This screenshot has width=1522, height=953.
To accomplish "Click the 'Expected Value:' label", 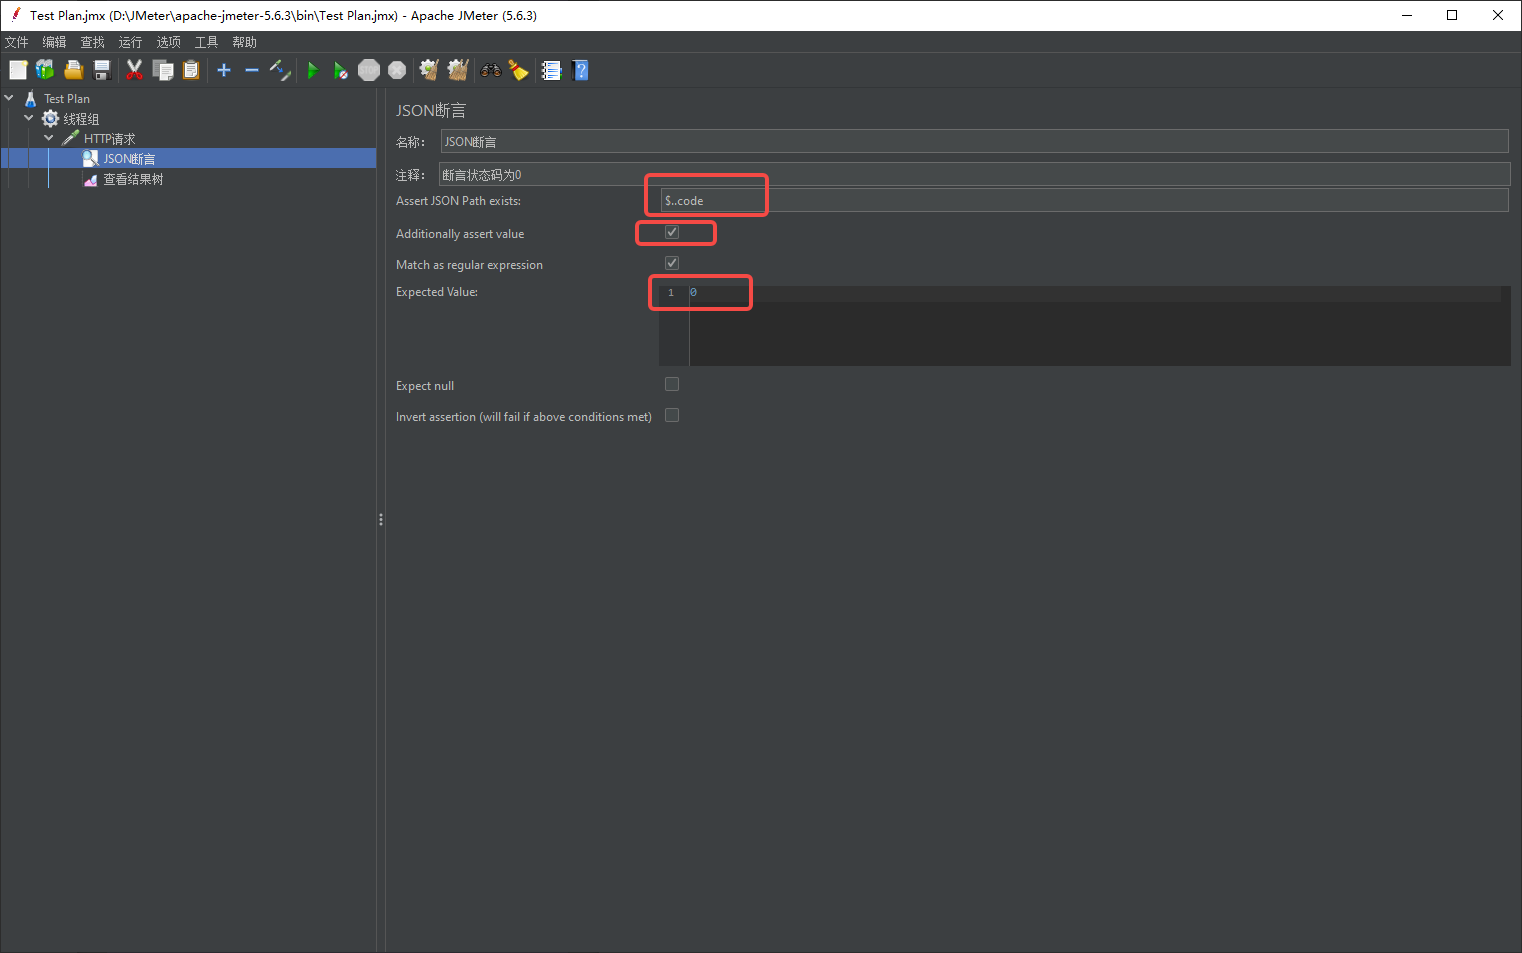I will click(x=437, y=292).
